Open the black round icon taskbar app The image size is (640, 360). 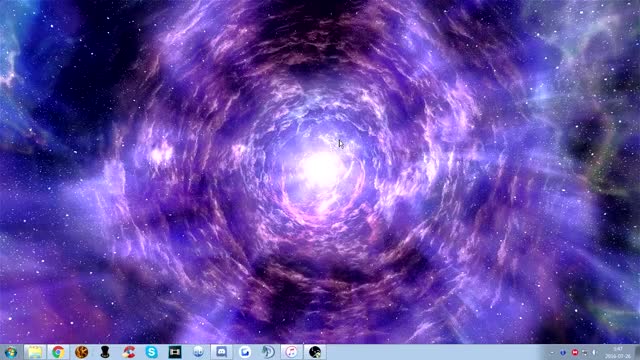[315, 352]
